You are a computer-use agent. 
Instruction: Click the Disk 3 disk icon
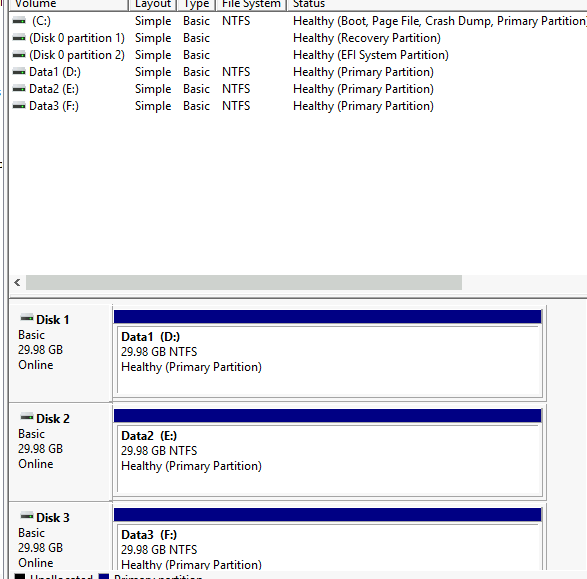(27, 516)
